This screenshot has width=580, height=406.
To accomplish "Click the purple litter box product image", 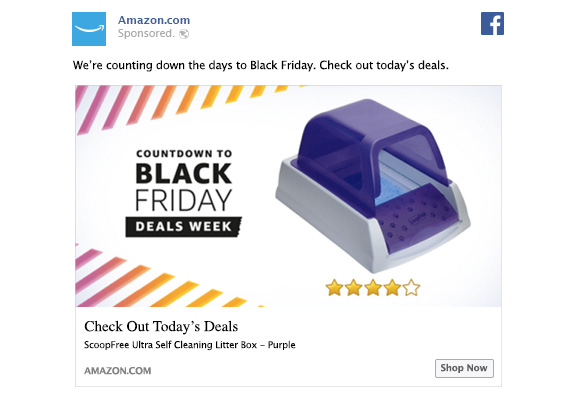I will pyautogui.click(x=372, y=185).
